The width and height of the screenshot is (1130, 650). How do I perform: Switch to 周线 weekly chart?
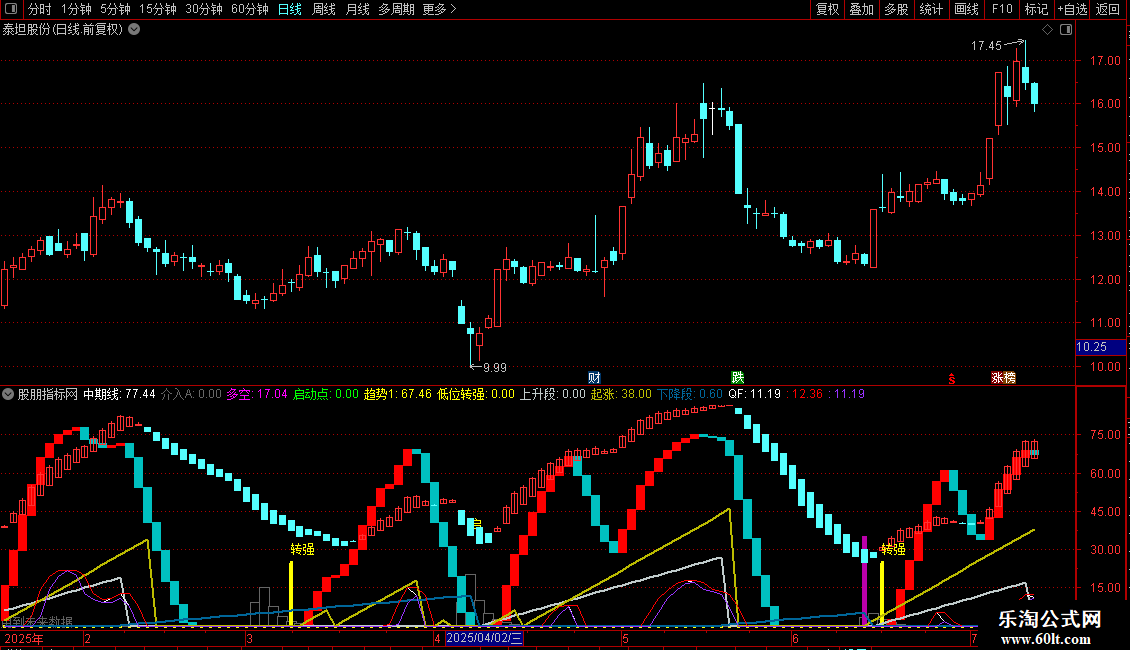click(x=324, y=9)
